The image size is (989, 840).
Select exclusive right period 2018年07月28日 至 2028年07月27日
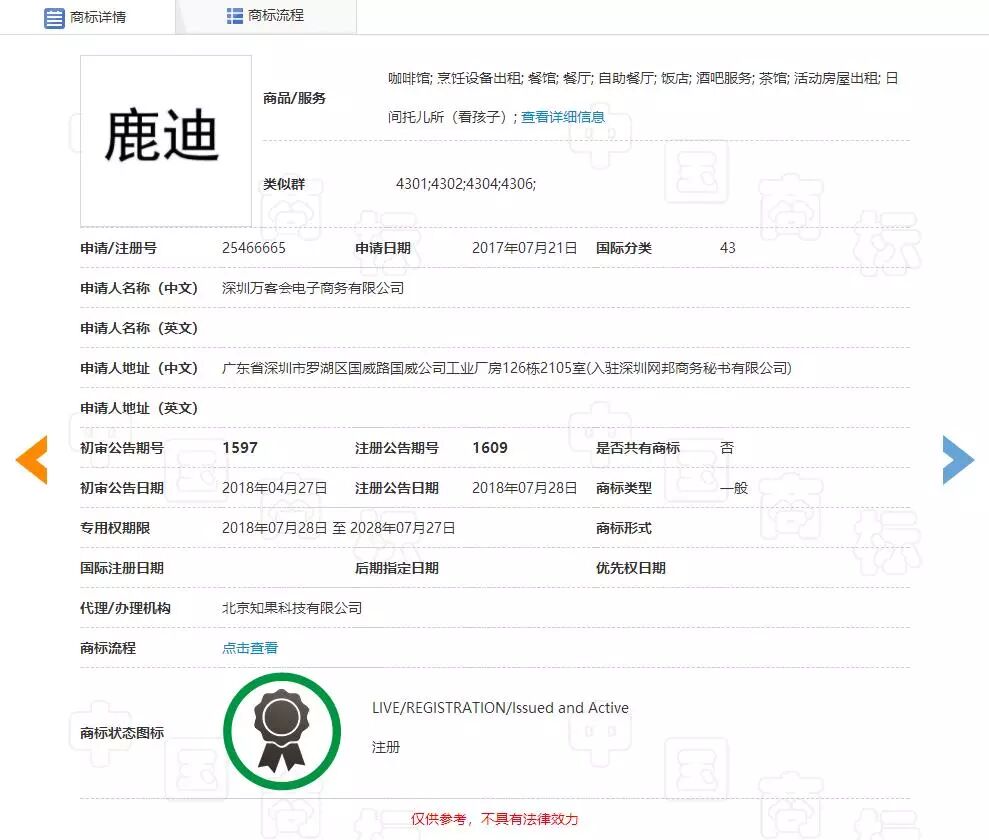point(339,528)
